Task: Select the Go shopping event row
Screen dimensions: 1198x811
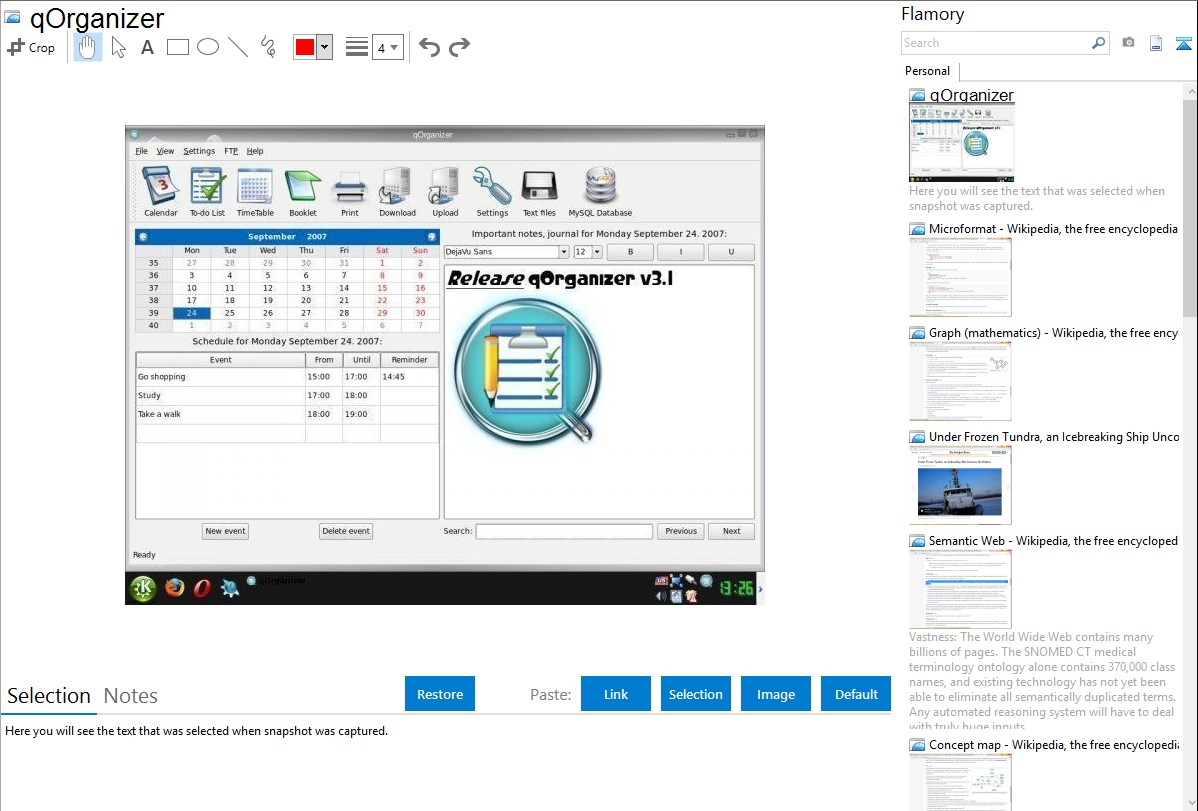Action: click(287, 377)
